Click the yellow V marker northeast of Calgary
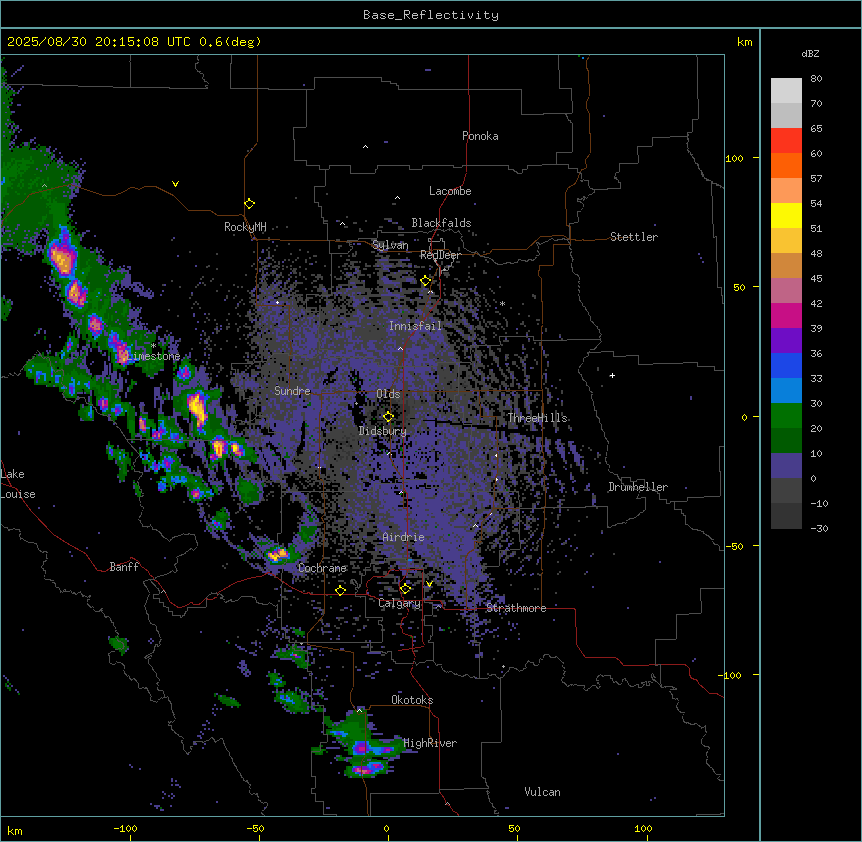 [x=429, y=584]
